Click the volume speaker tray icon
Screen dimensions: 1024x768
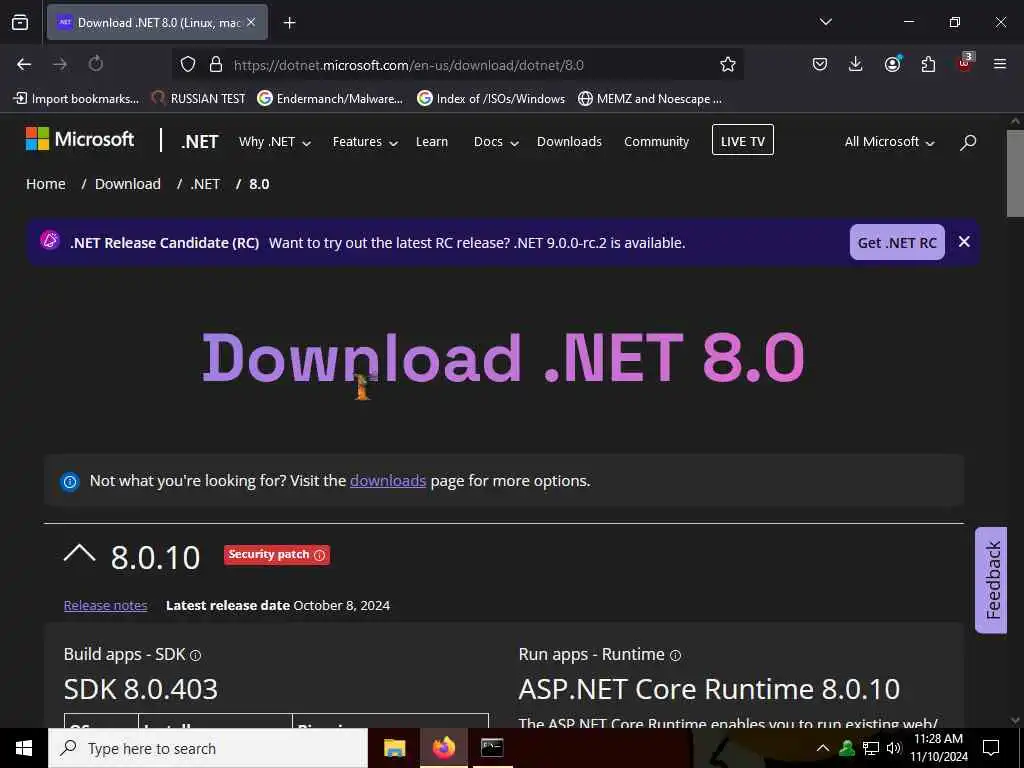tap(893, 748)
